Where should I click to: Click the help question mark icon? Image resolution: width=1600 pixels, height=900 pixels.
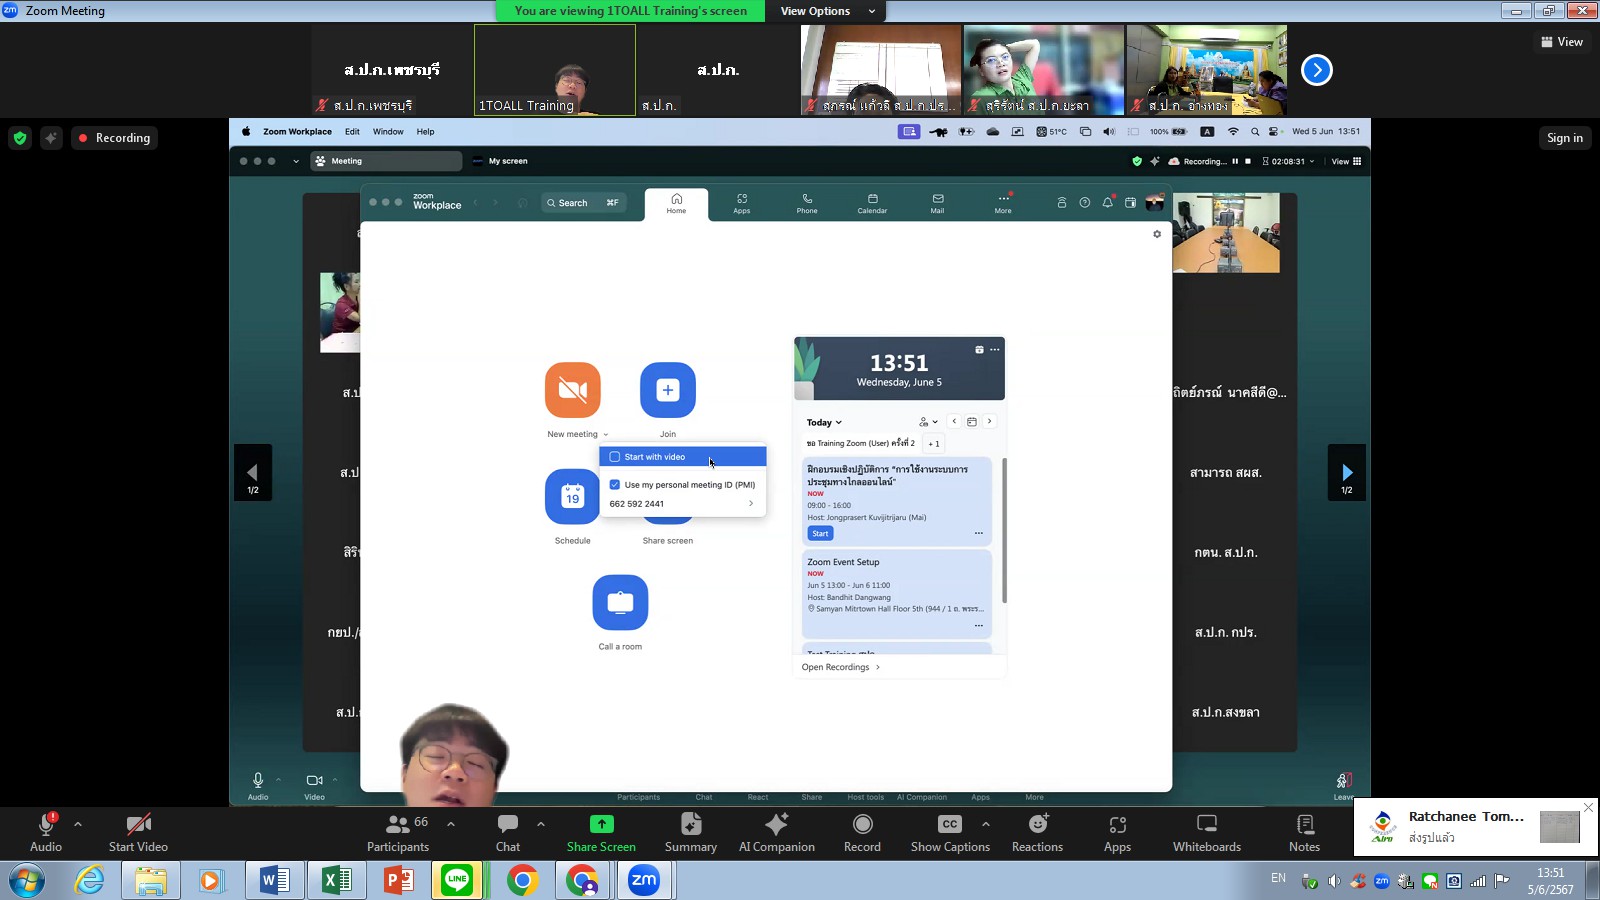point(1085,202)
